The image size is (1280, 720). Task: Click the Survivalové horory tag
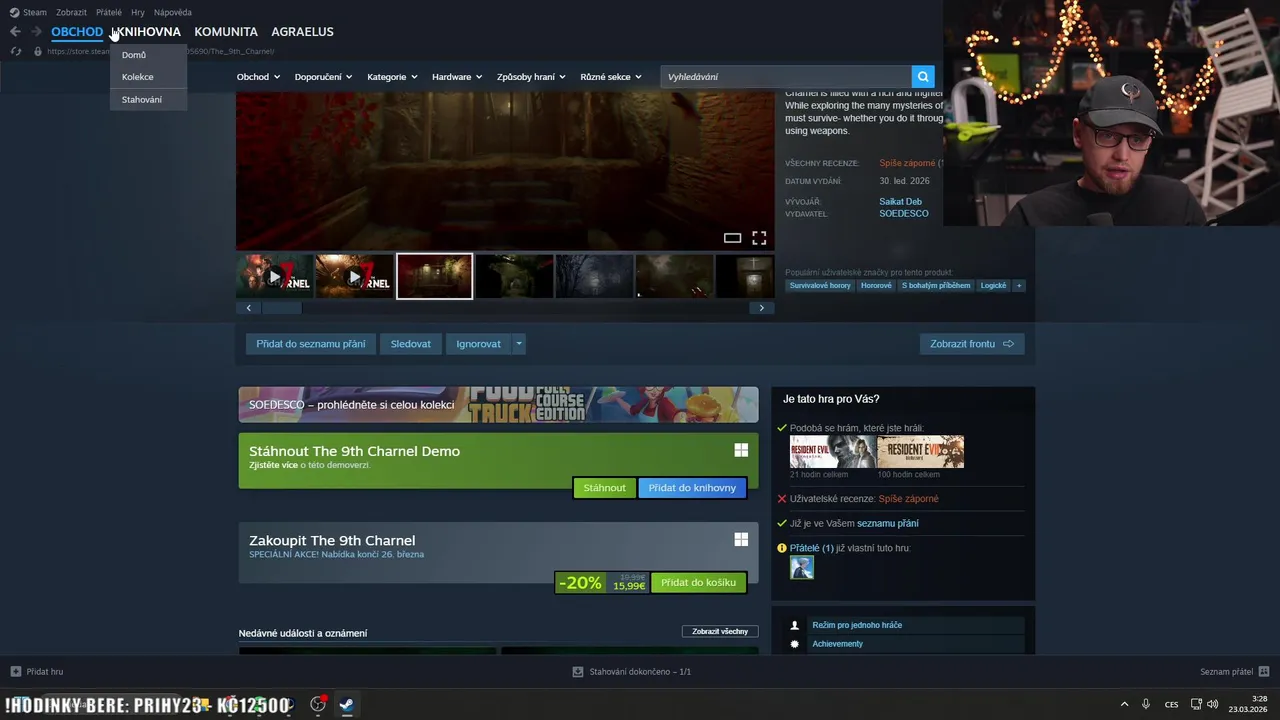click(820, 286)
